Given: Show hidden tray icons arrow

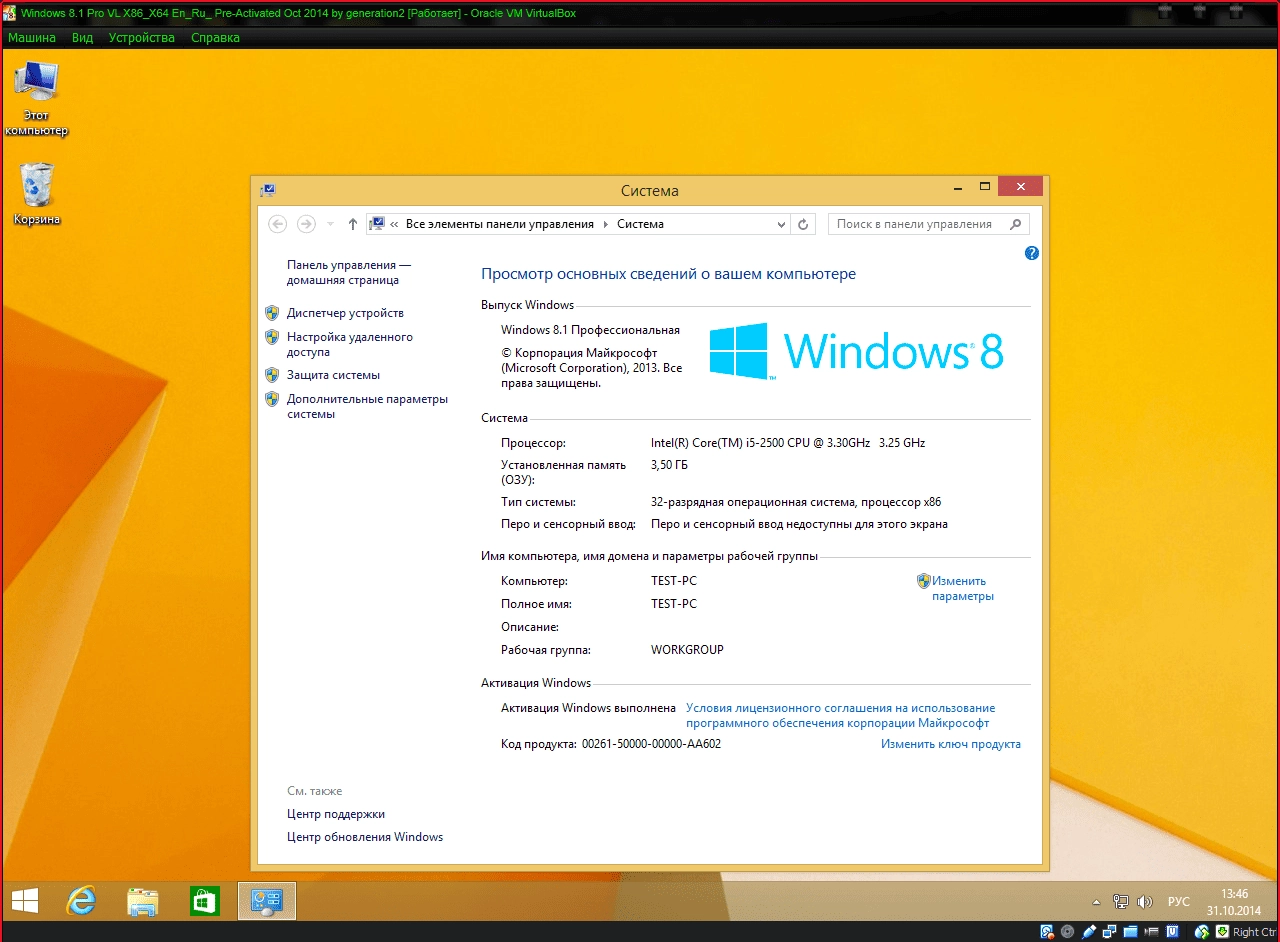Looking at the screenshot, I should coord(1096,902).
